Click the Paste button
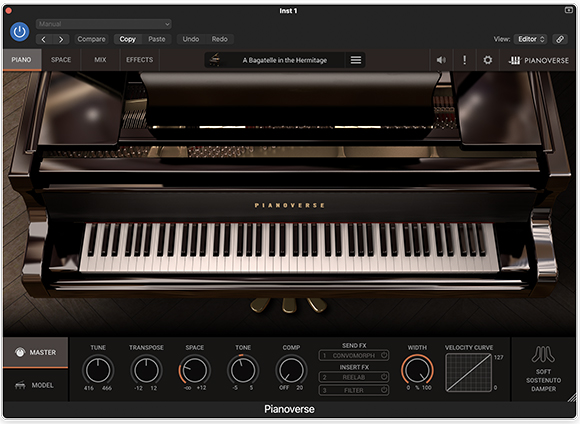Image resolution: width=580 pixels, height=424 pixels. pyautogui.click(x=157, y=39)
